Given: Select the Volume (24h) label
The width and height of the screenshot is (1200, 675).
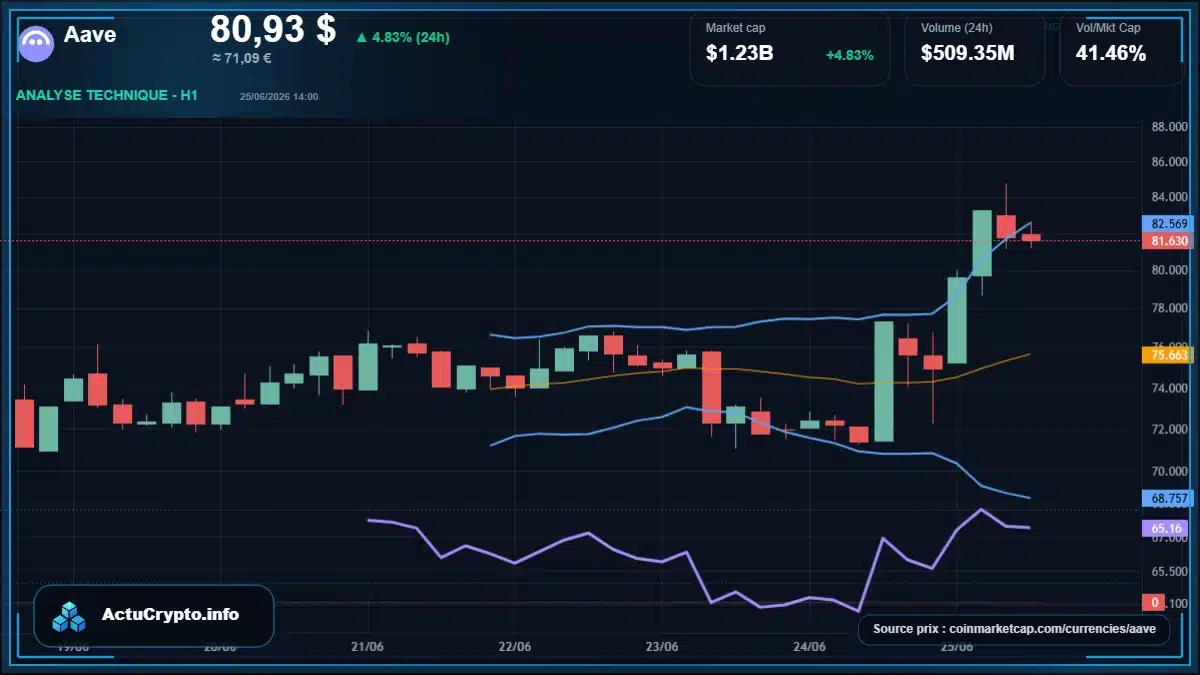Looking at the screenshot, I should pyautogui.click(x=959, y=28).
